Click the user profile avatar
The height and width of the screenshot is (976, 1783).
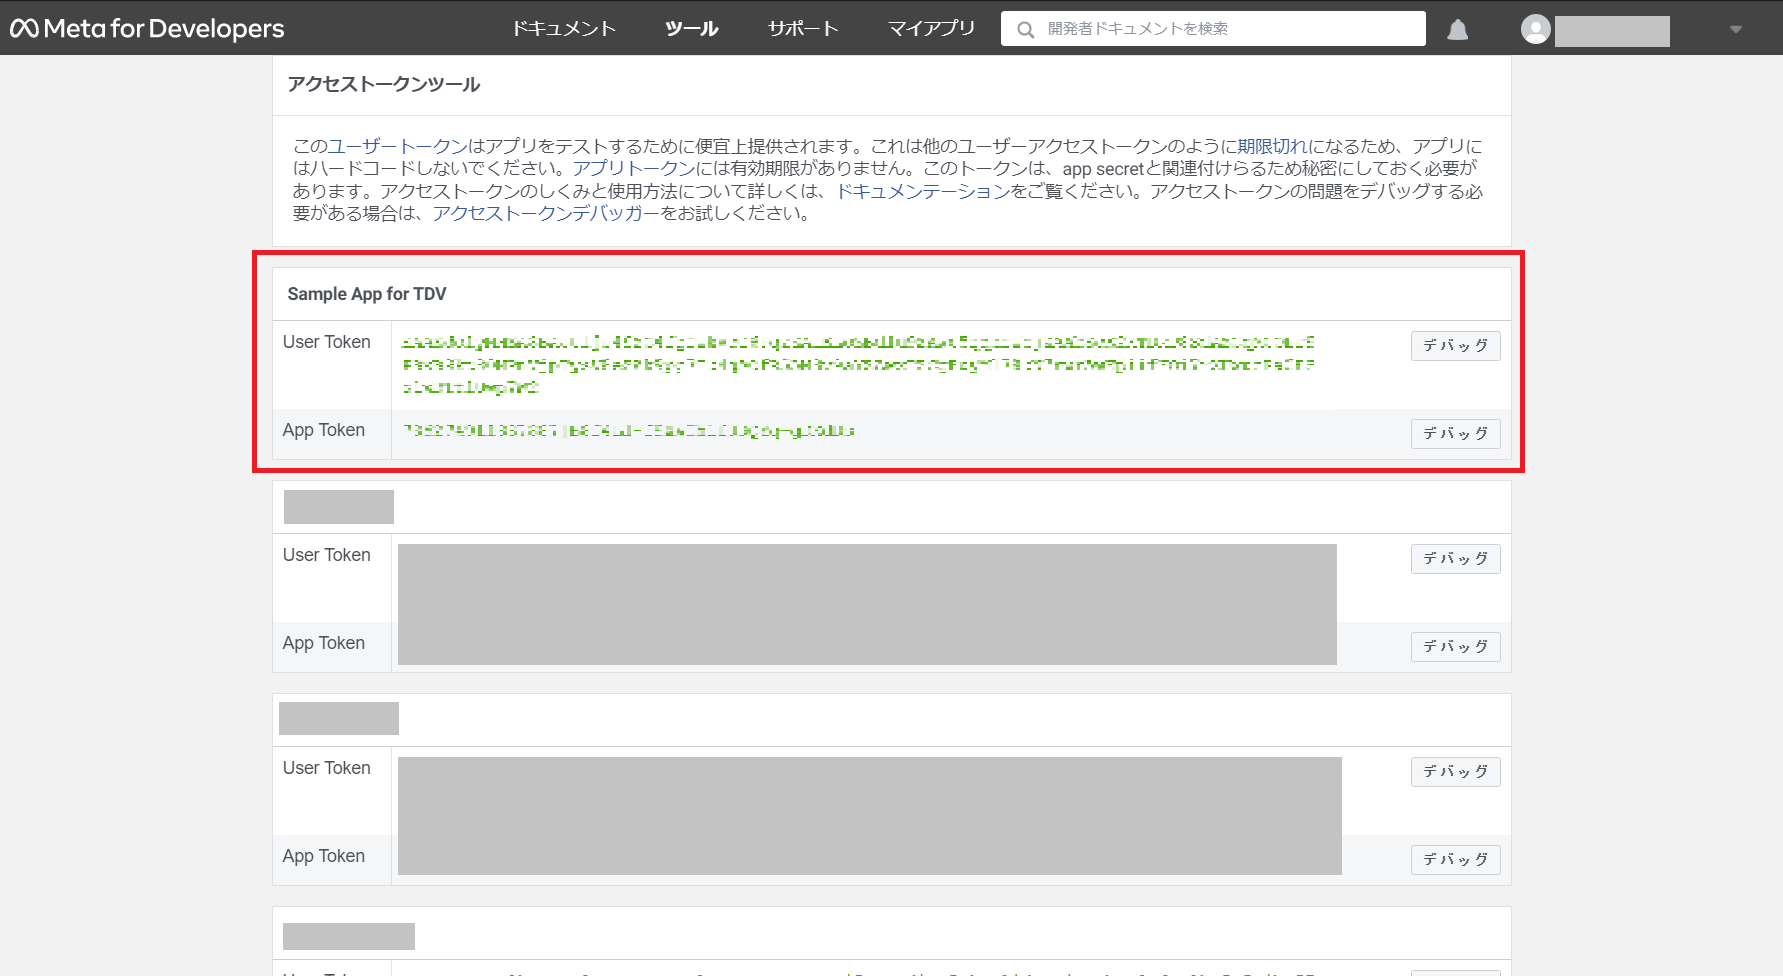click(1535, 29)
